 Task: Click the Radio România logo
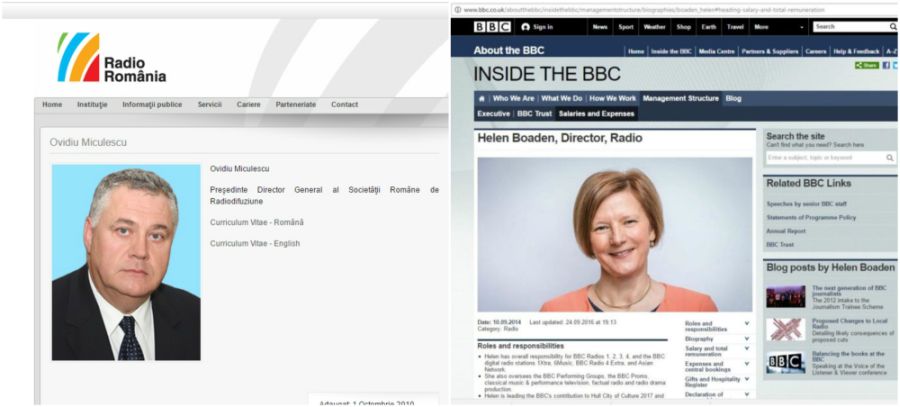pyautogui.click(x=111, y=57)
